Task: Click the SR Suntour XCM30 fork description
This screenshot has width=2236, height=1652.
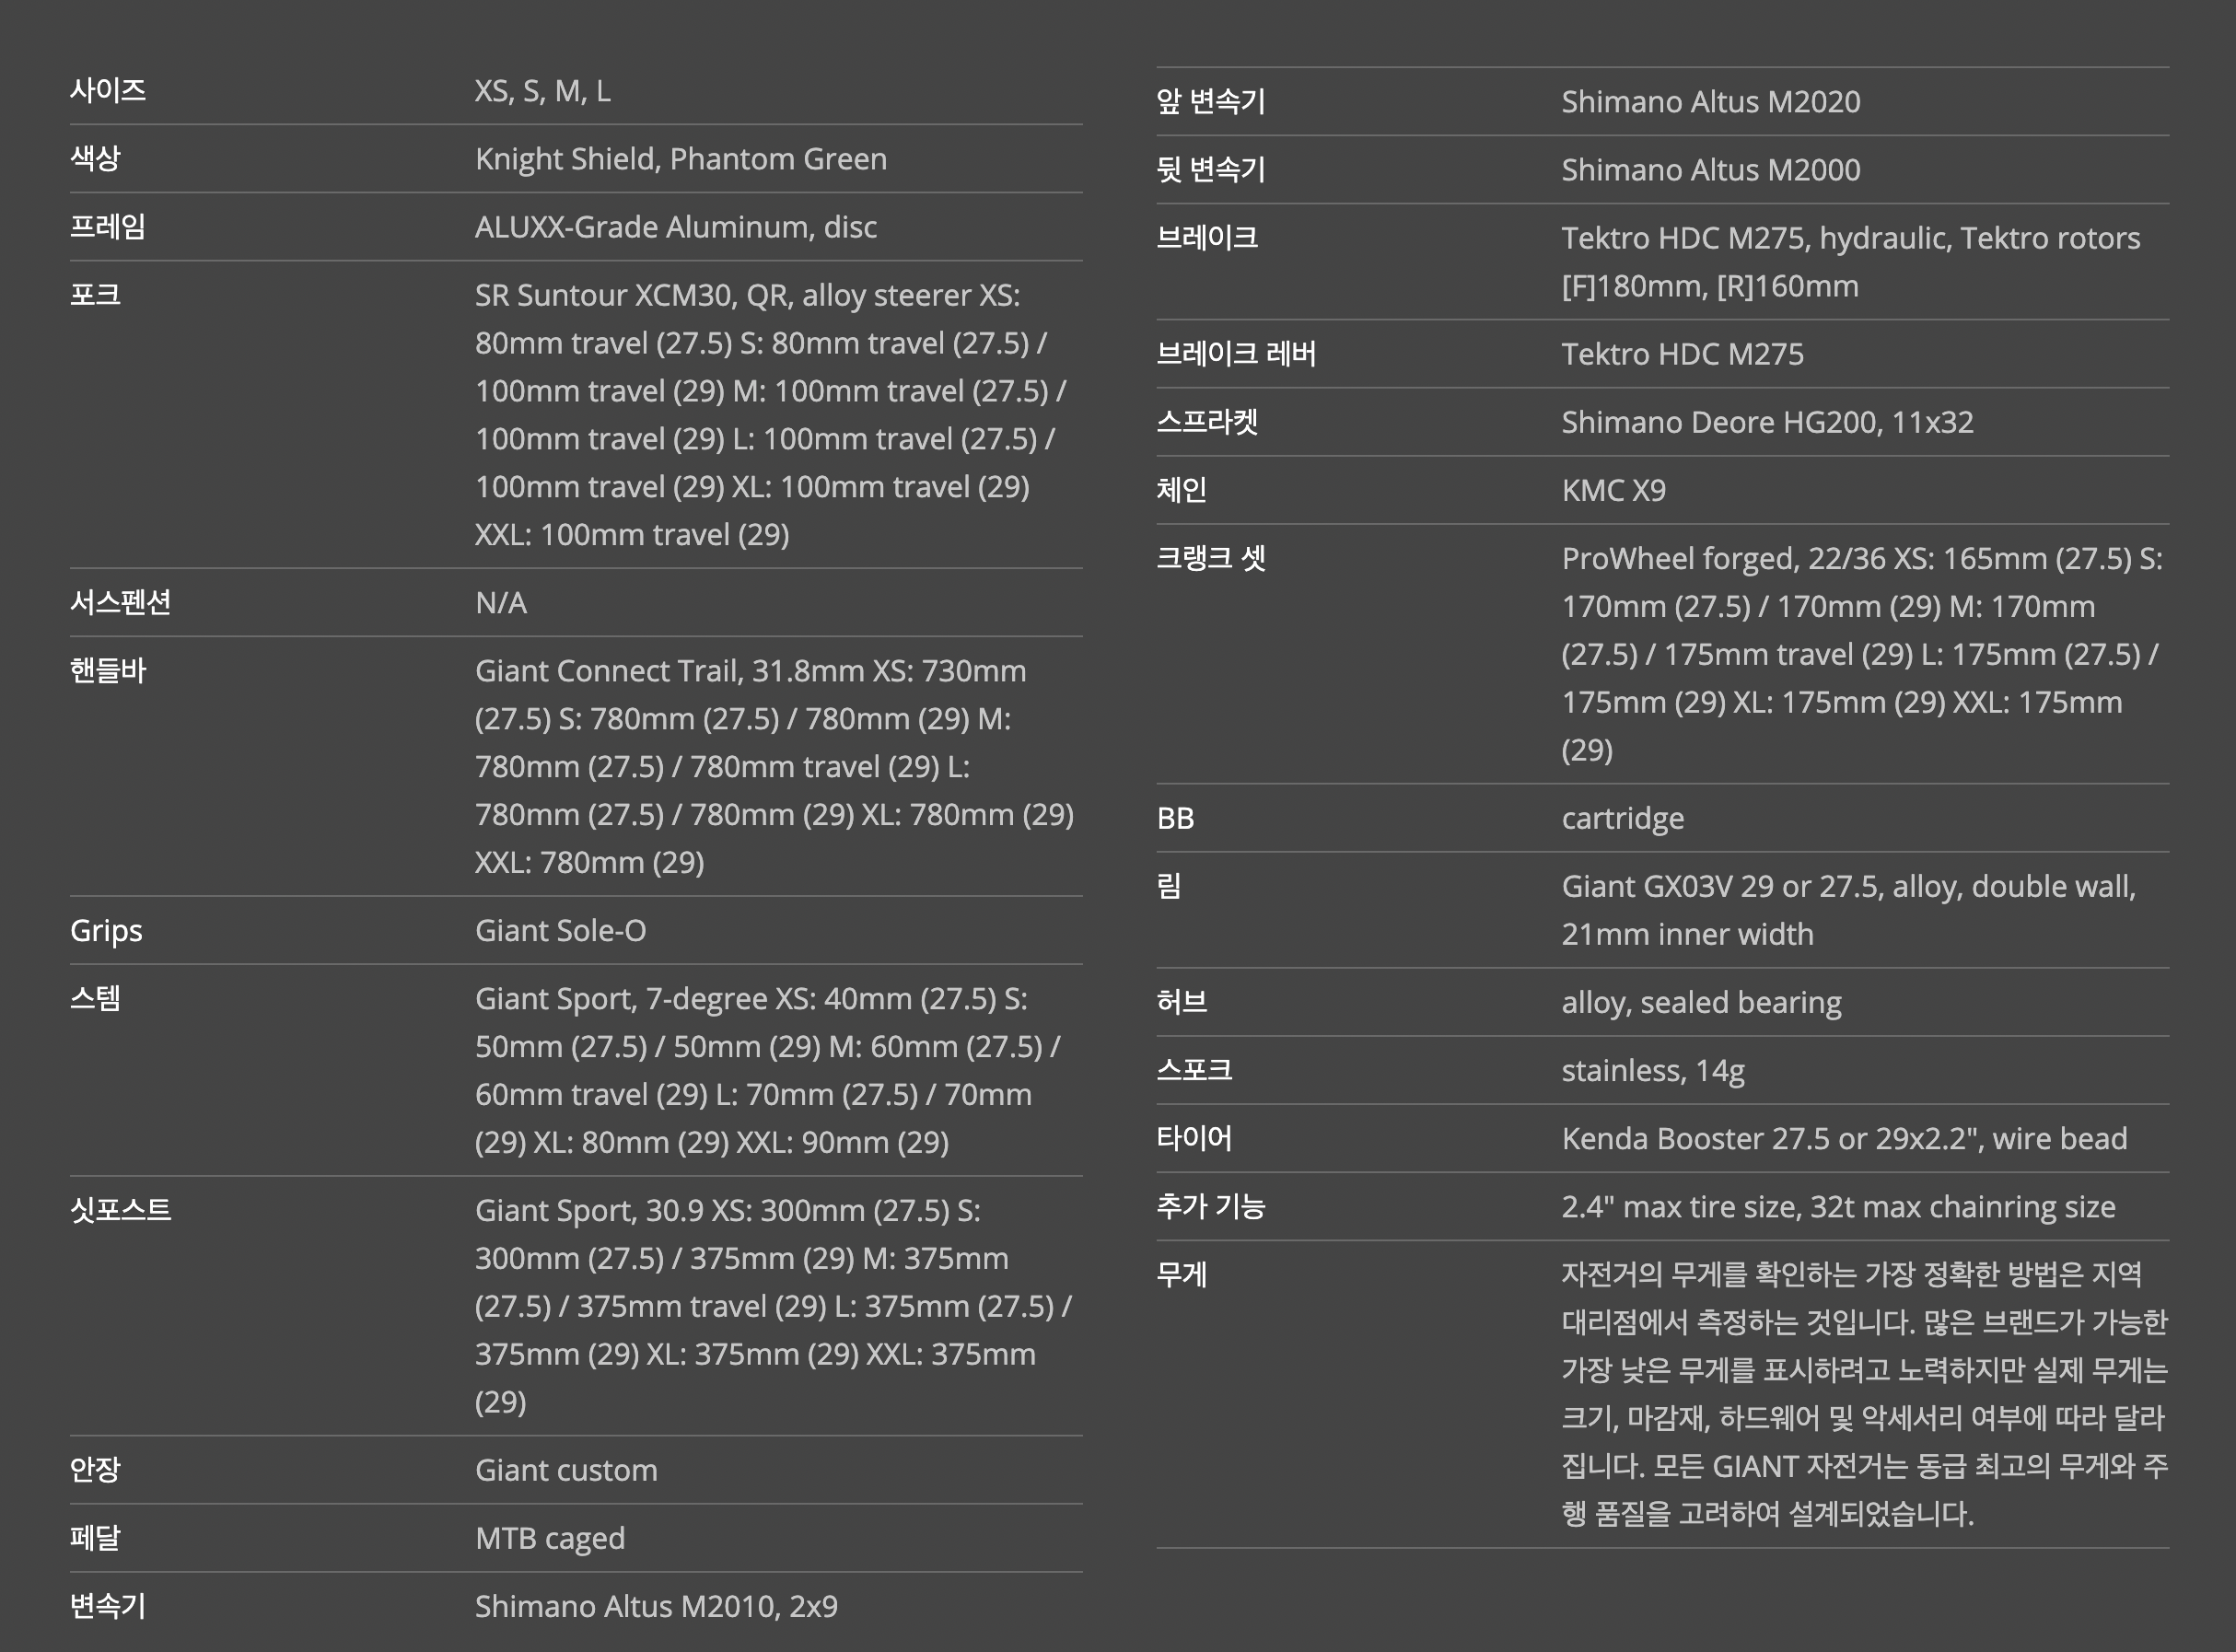Action: [771, 415]
